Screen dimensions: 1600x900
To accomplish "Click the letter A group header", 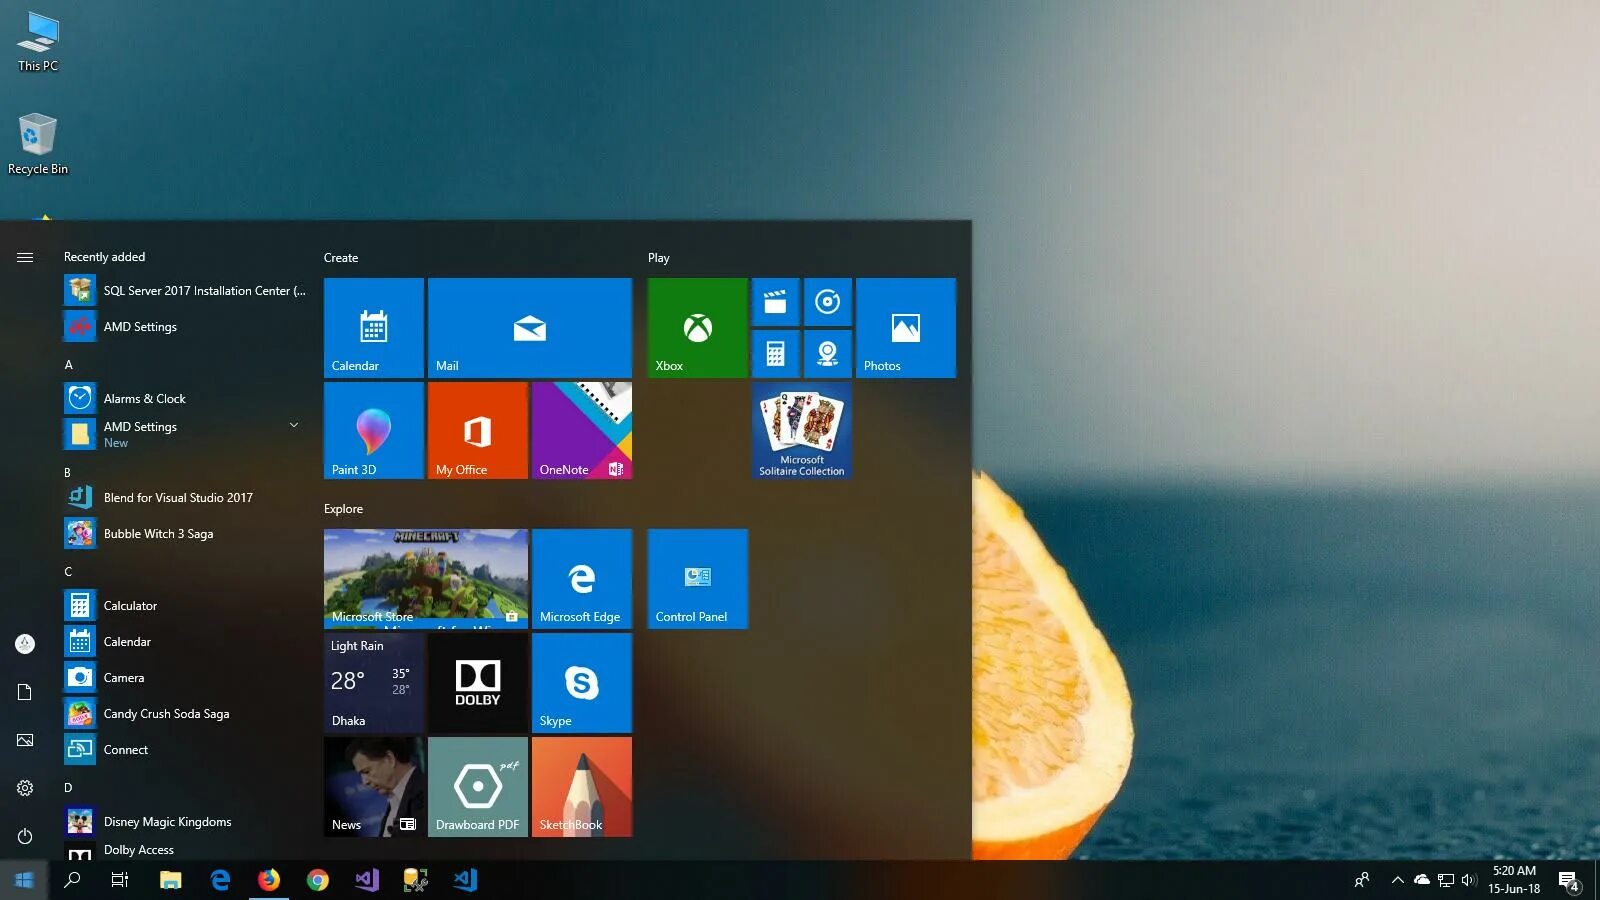I will coord(69,365).
